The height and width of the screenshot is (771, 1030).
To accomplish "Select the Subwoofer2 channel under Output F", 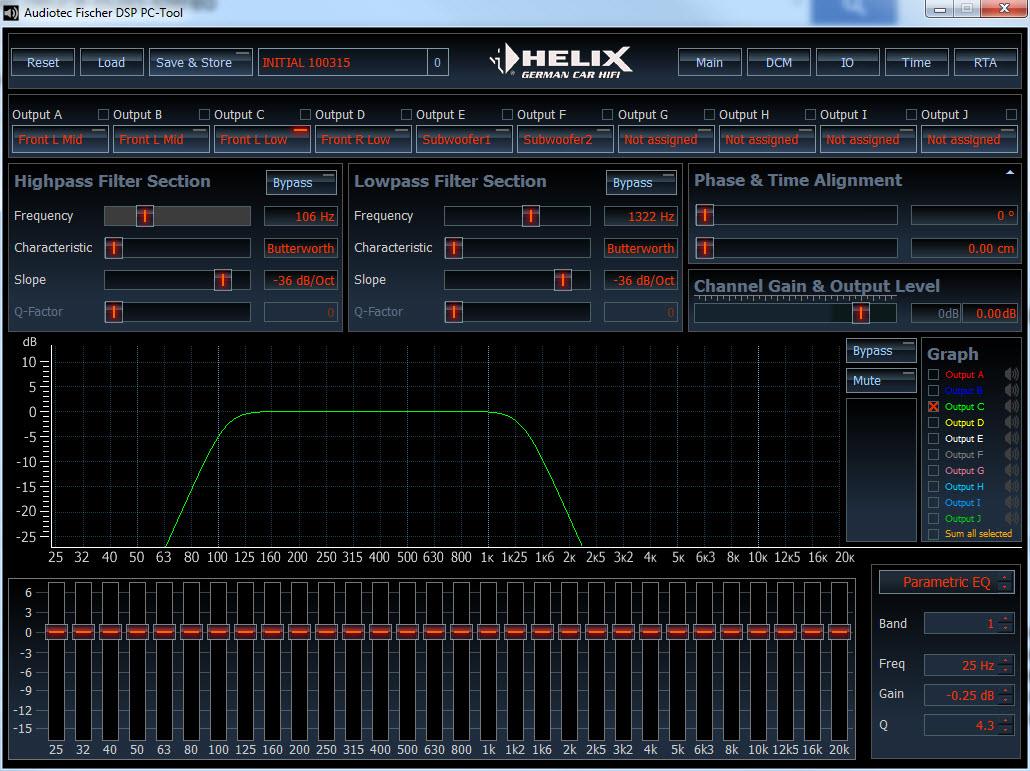I will pos(565,139).
